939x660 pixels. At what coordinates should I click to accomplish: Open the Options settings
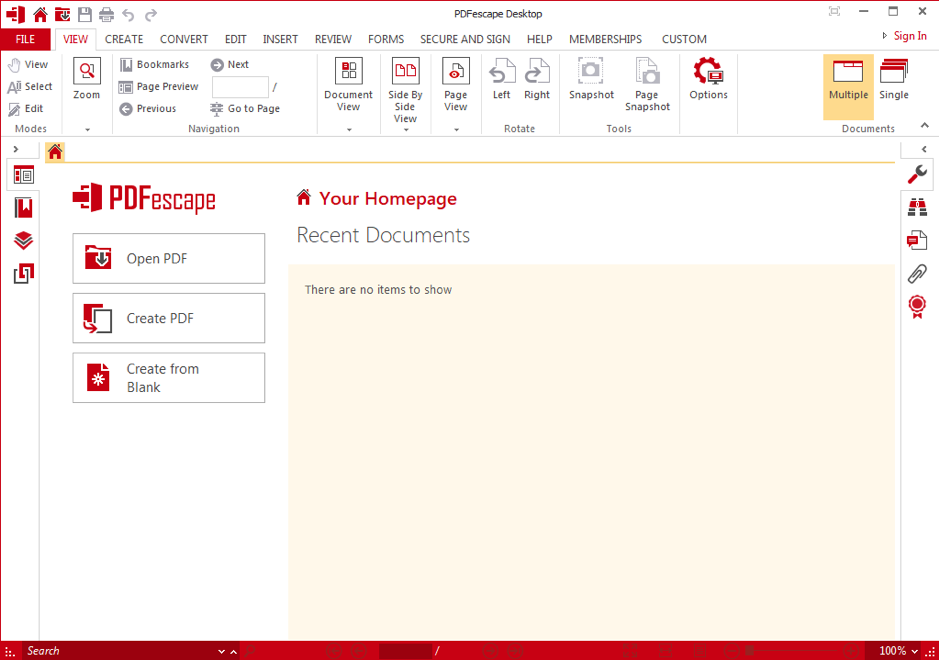(708, 78)
